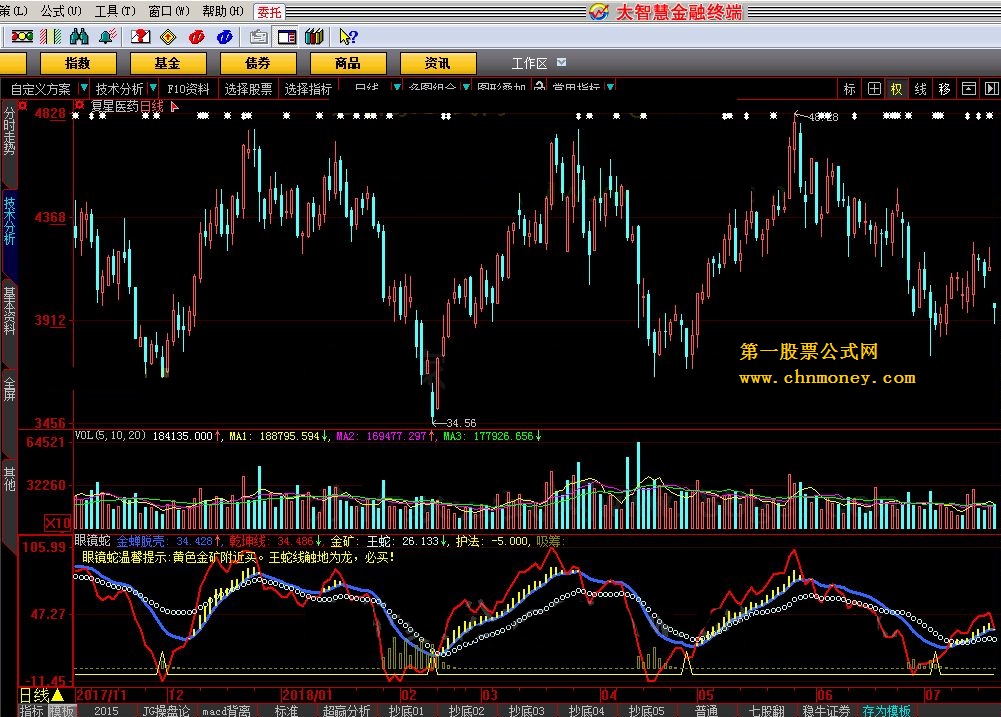Click the play-to-end panel icon at far right
Screen dimensions: 1001x717
(991, 89)
